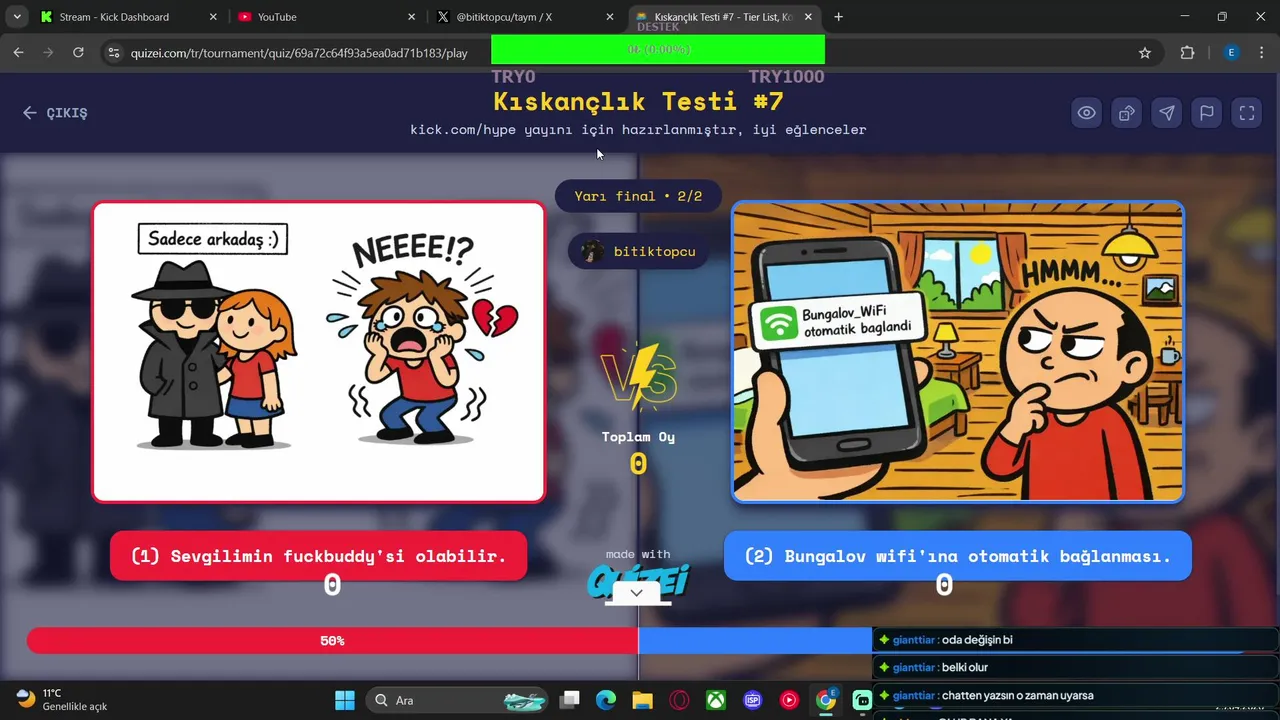1280x720 pixels.
Task: Open the Chrome profile E avatar
Action: [x=1232, y=53]
